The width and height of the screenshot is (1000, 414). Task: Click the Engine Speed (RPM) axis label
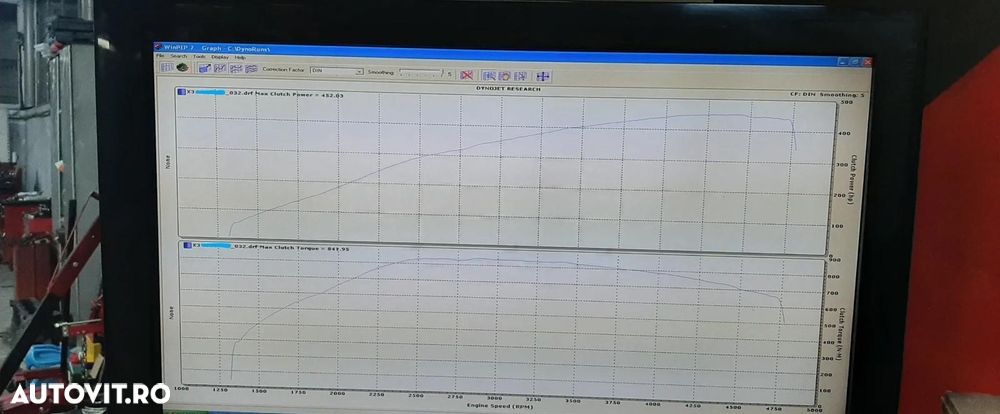click(x=499, y=405)
